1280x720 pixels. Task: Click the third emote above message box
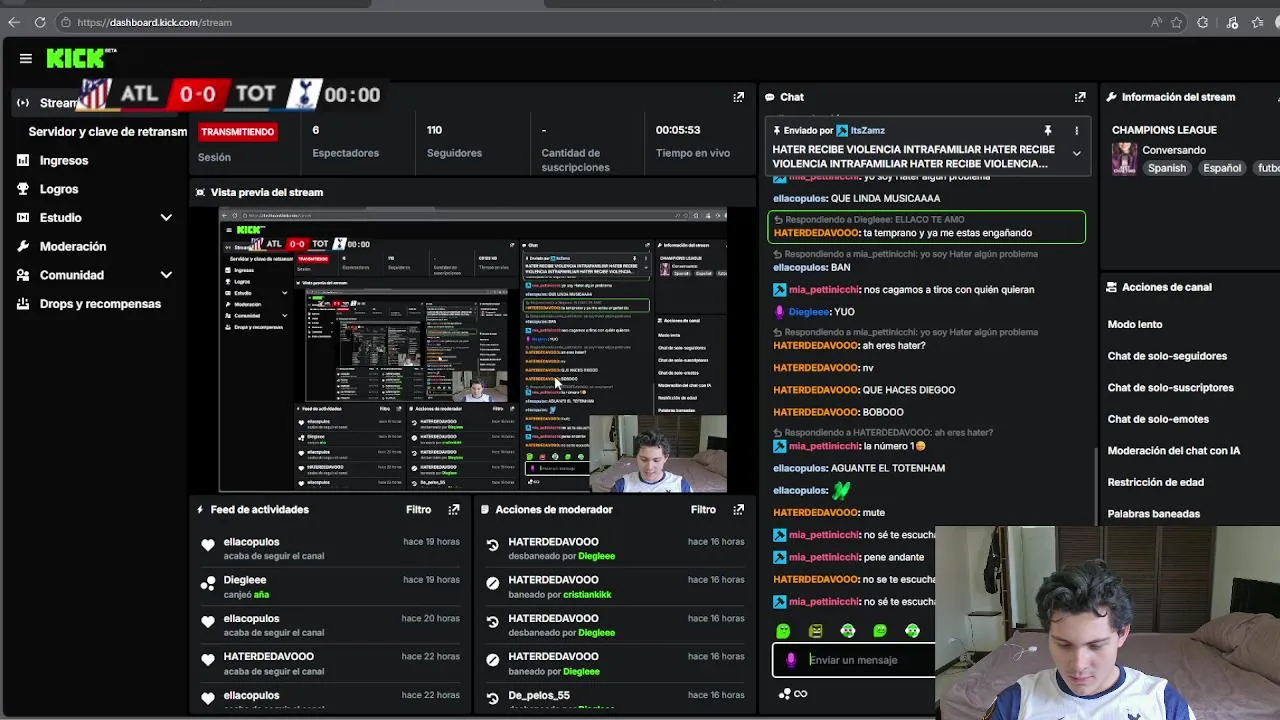(x=848, y=631)
